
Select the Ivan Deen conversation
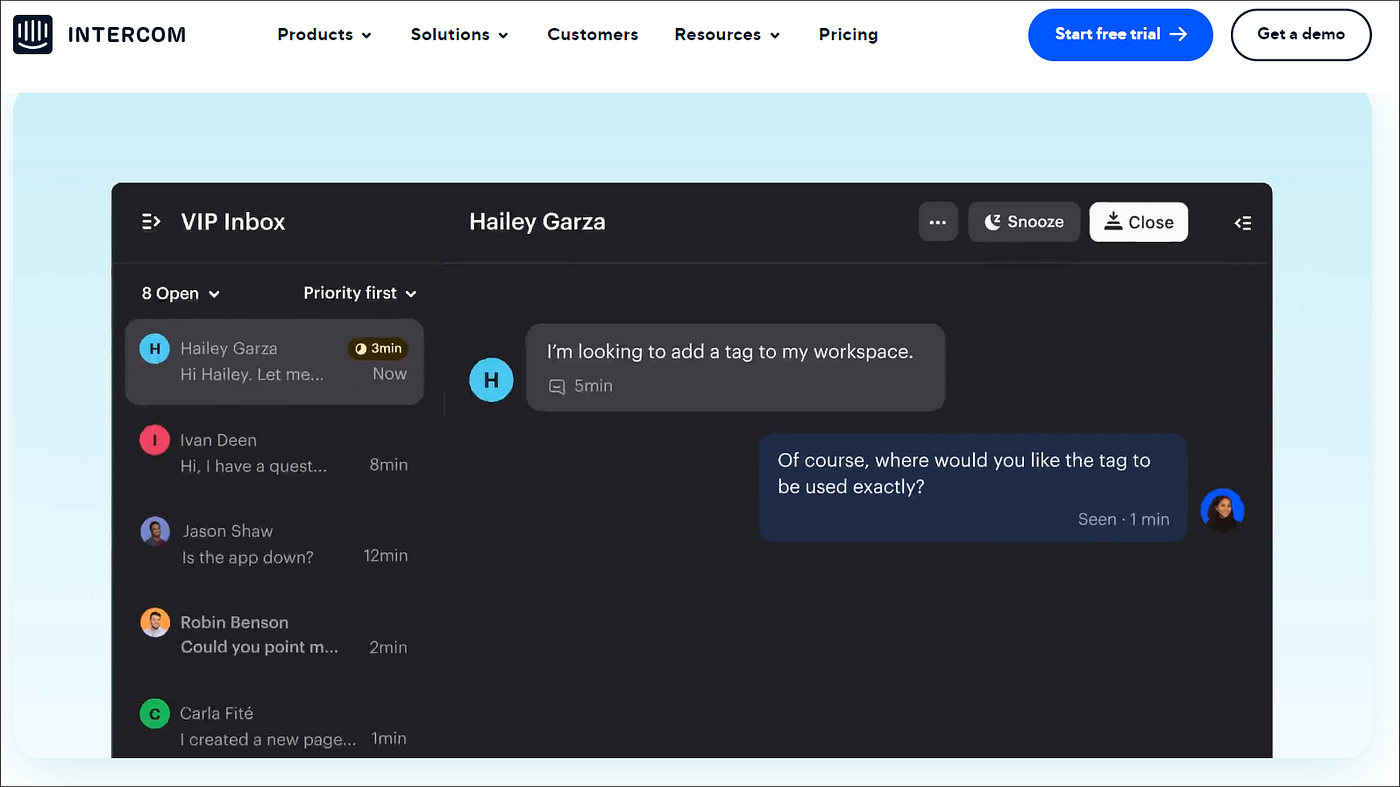(x=274, y=453)
